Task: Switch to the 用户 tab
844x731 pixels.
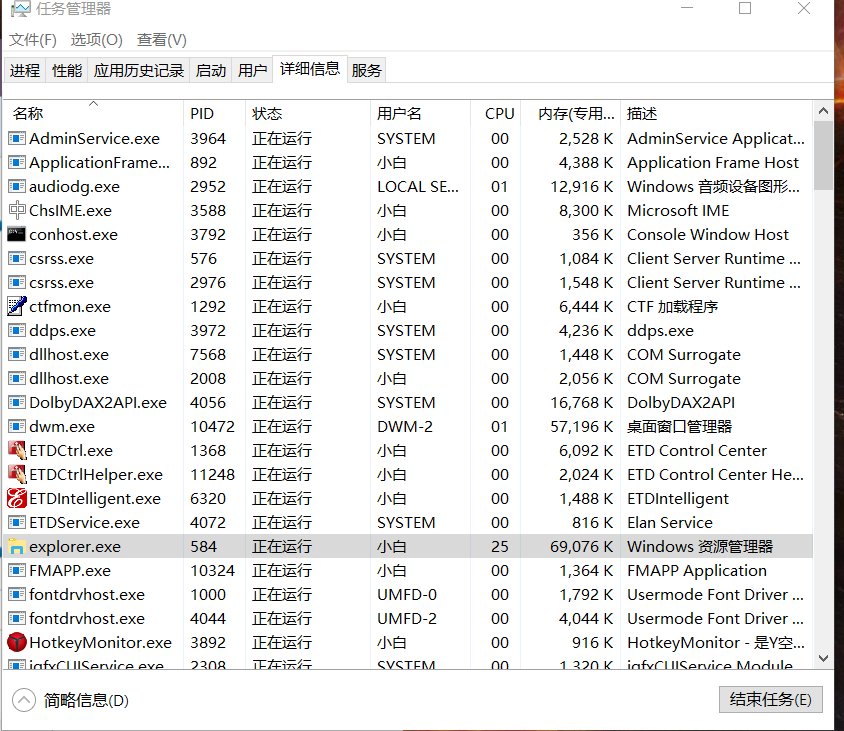Action: (x=252, y=71)
